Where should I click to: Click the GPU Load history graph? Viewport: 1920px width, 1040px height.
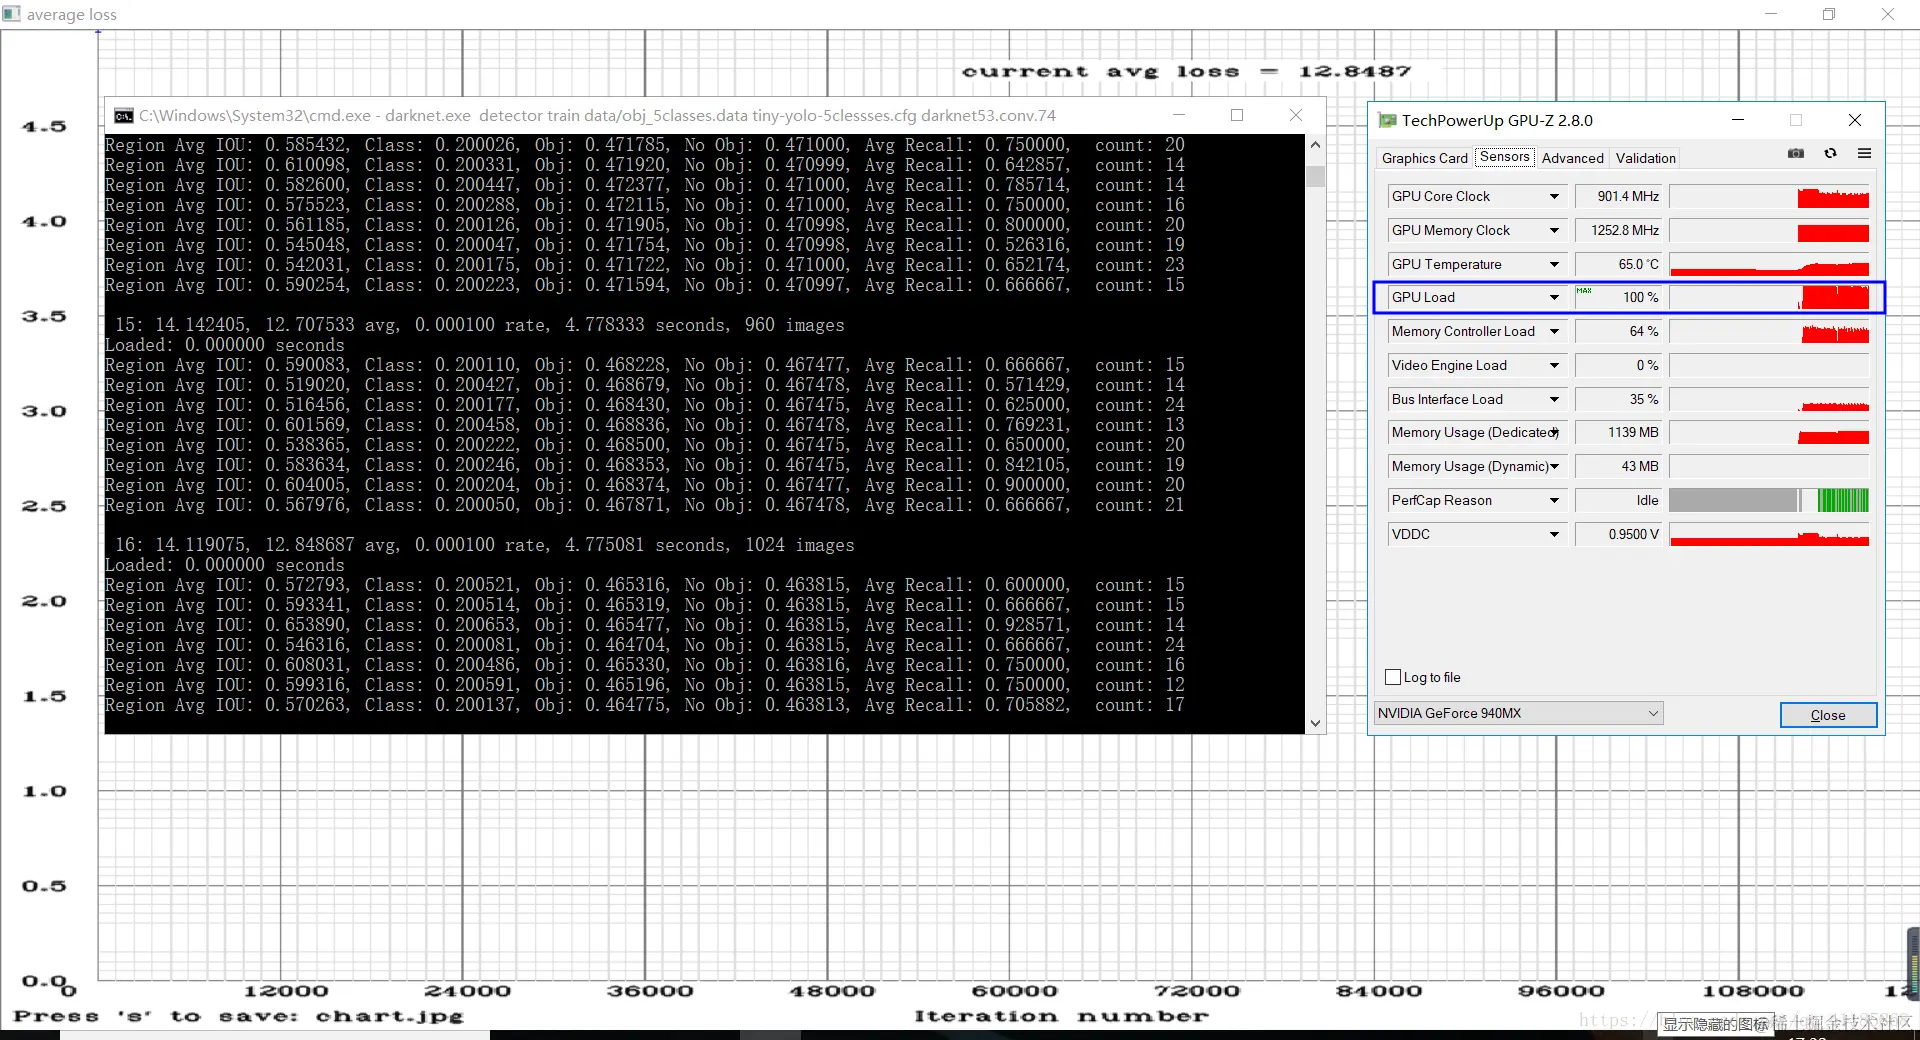[1769, 298]
